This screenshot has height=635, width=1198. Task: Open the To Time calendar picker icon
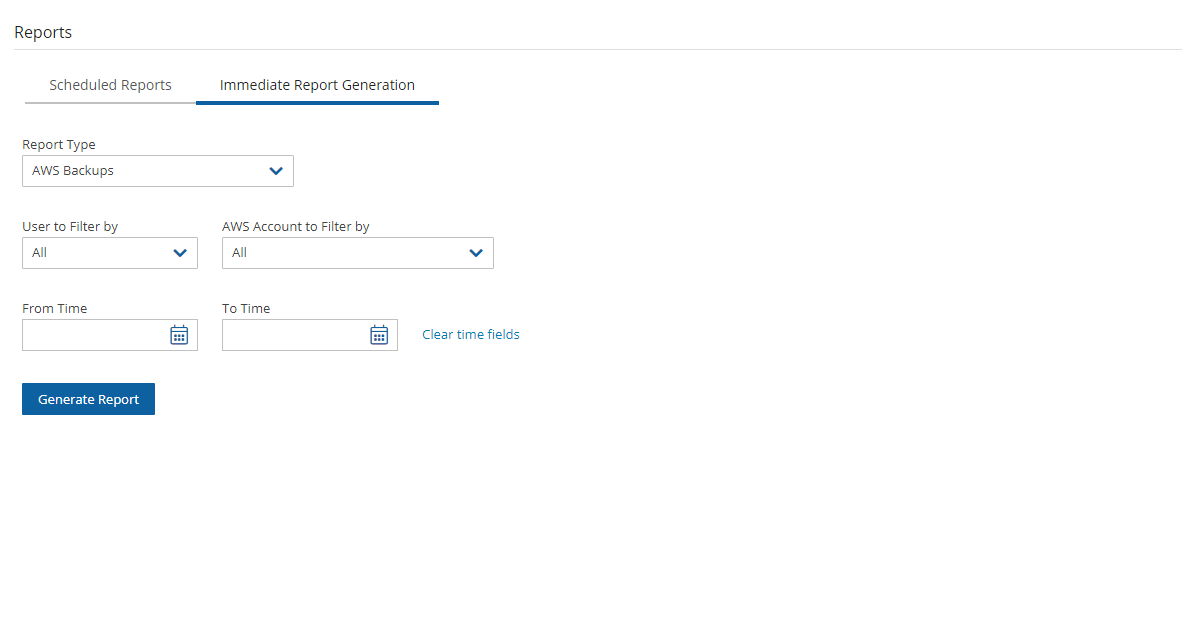coord(379,335)
